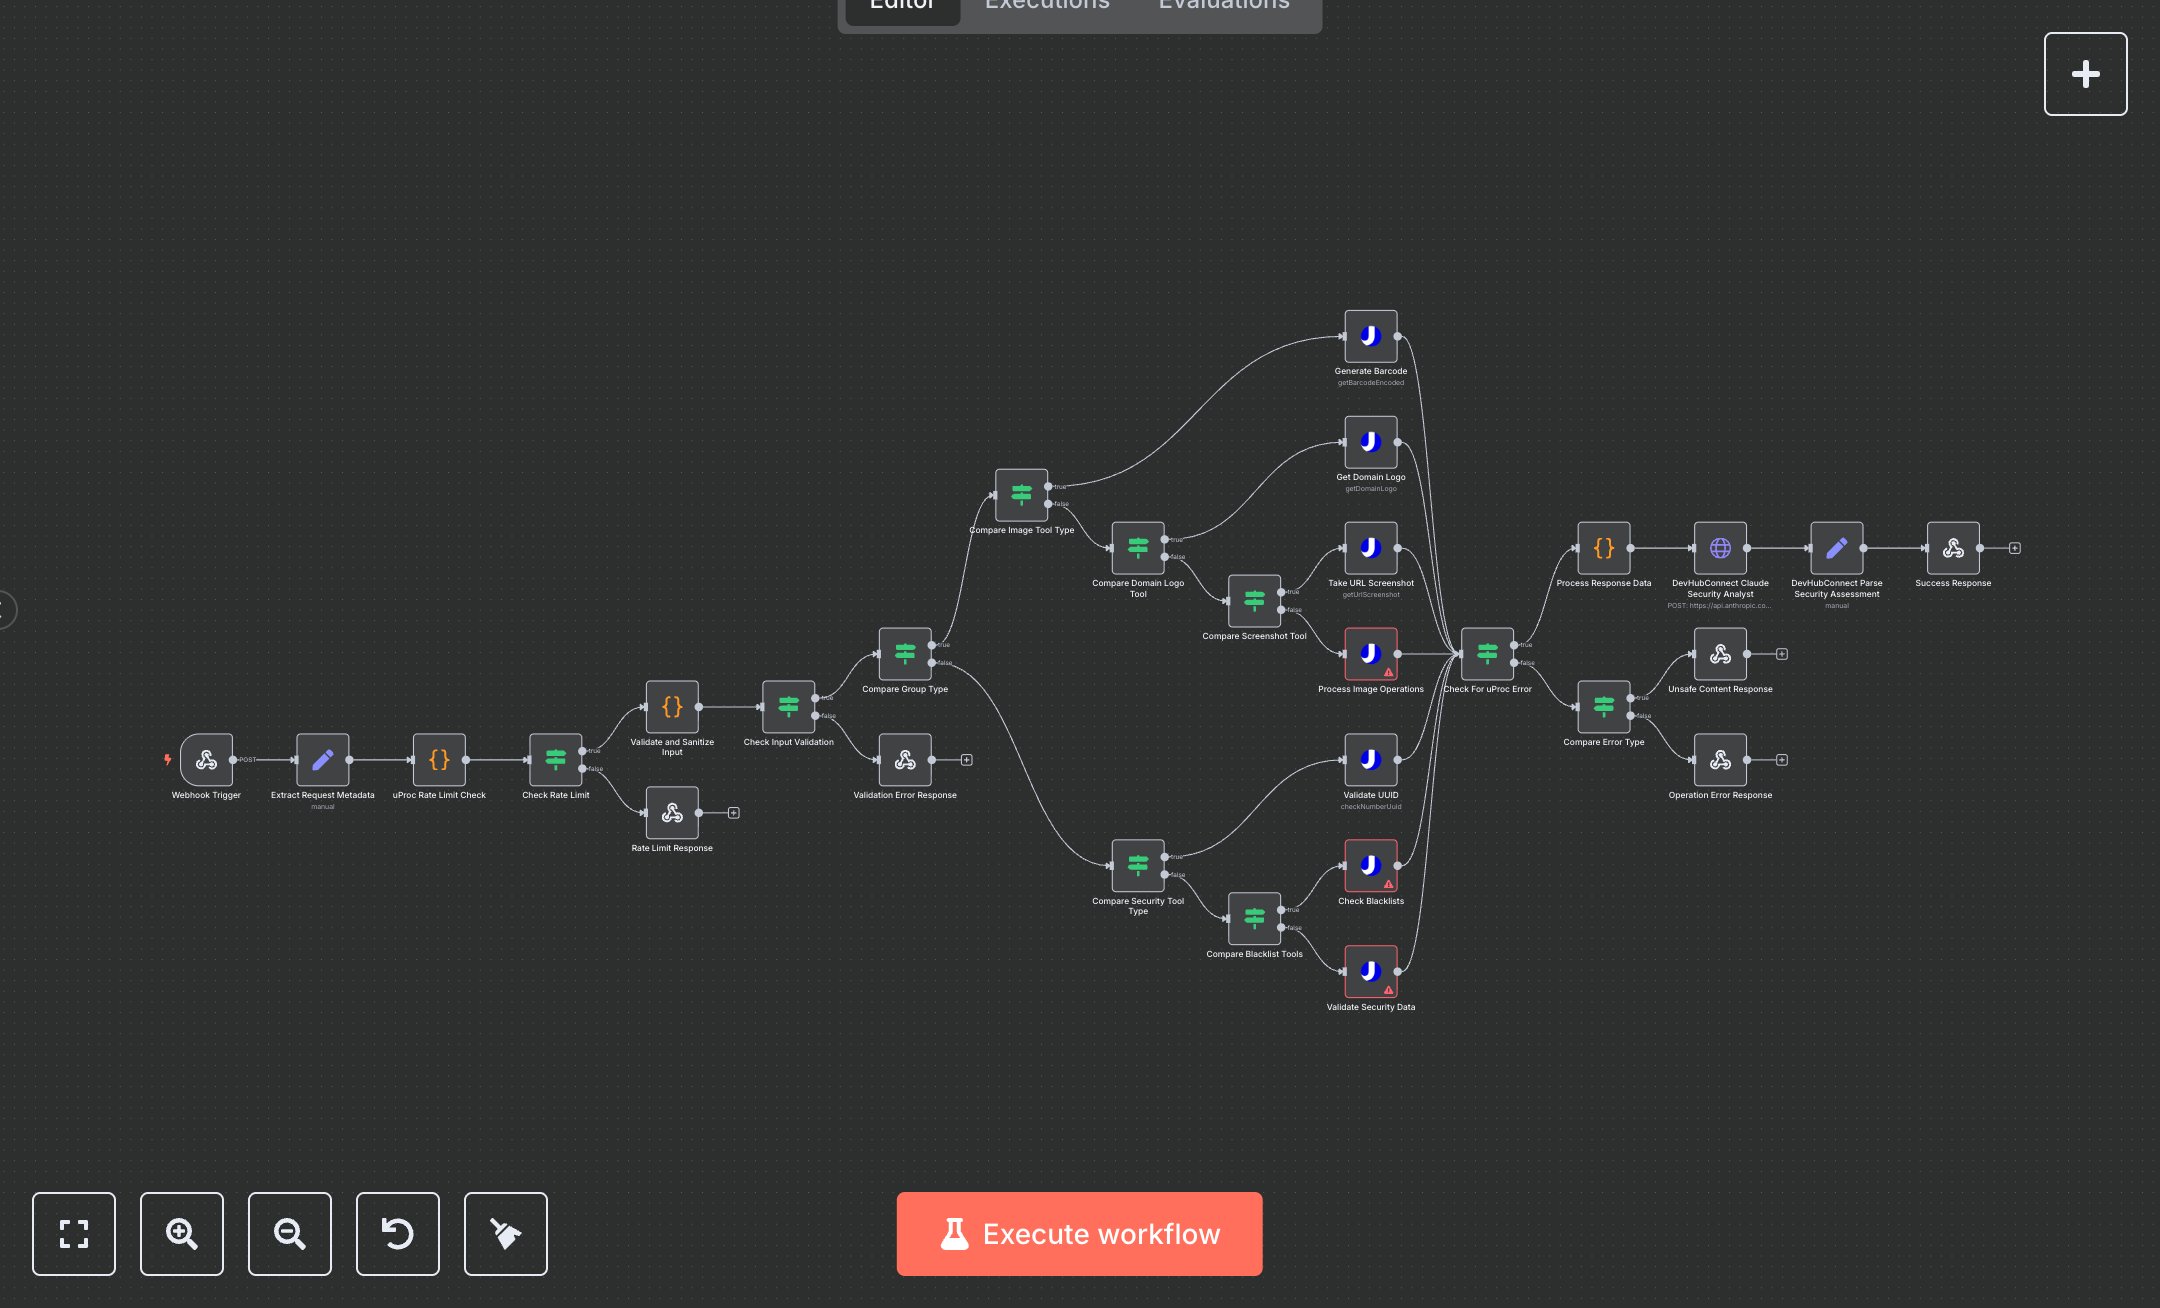This screenshot has height=1308, width=2160.
Task: Select the Compare Error Type switch node
Action: [x=1604, y=707]
